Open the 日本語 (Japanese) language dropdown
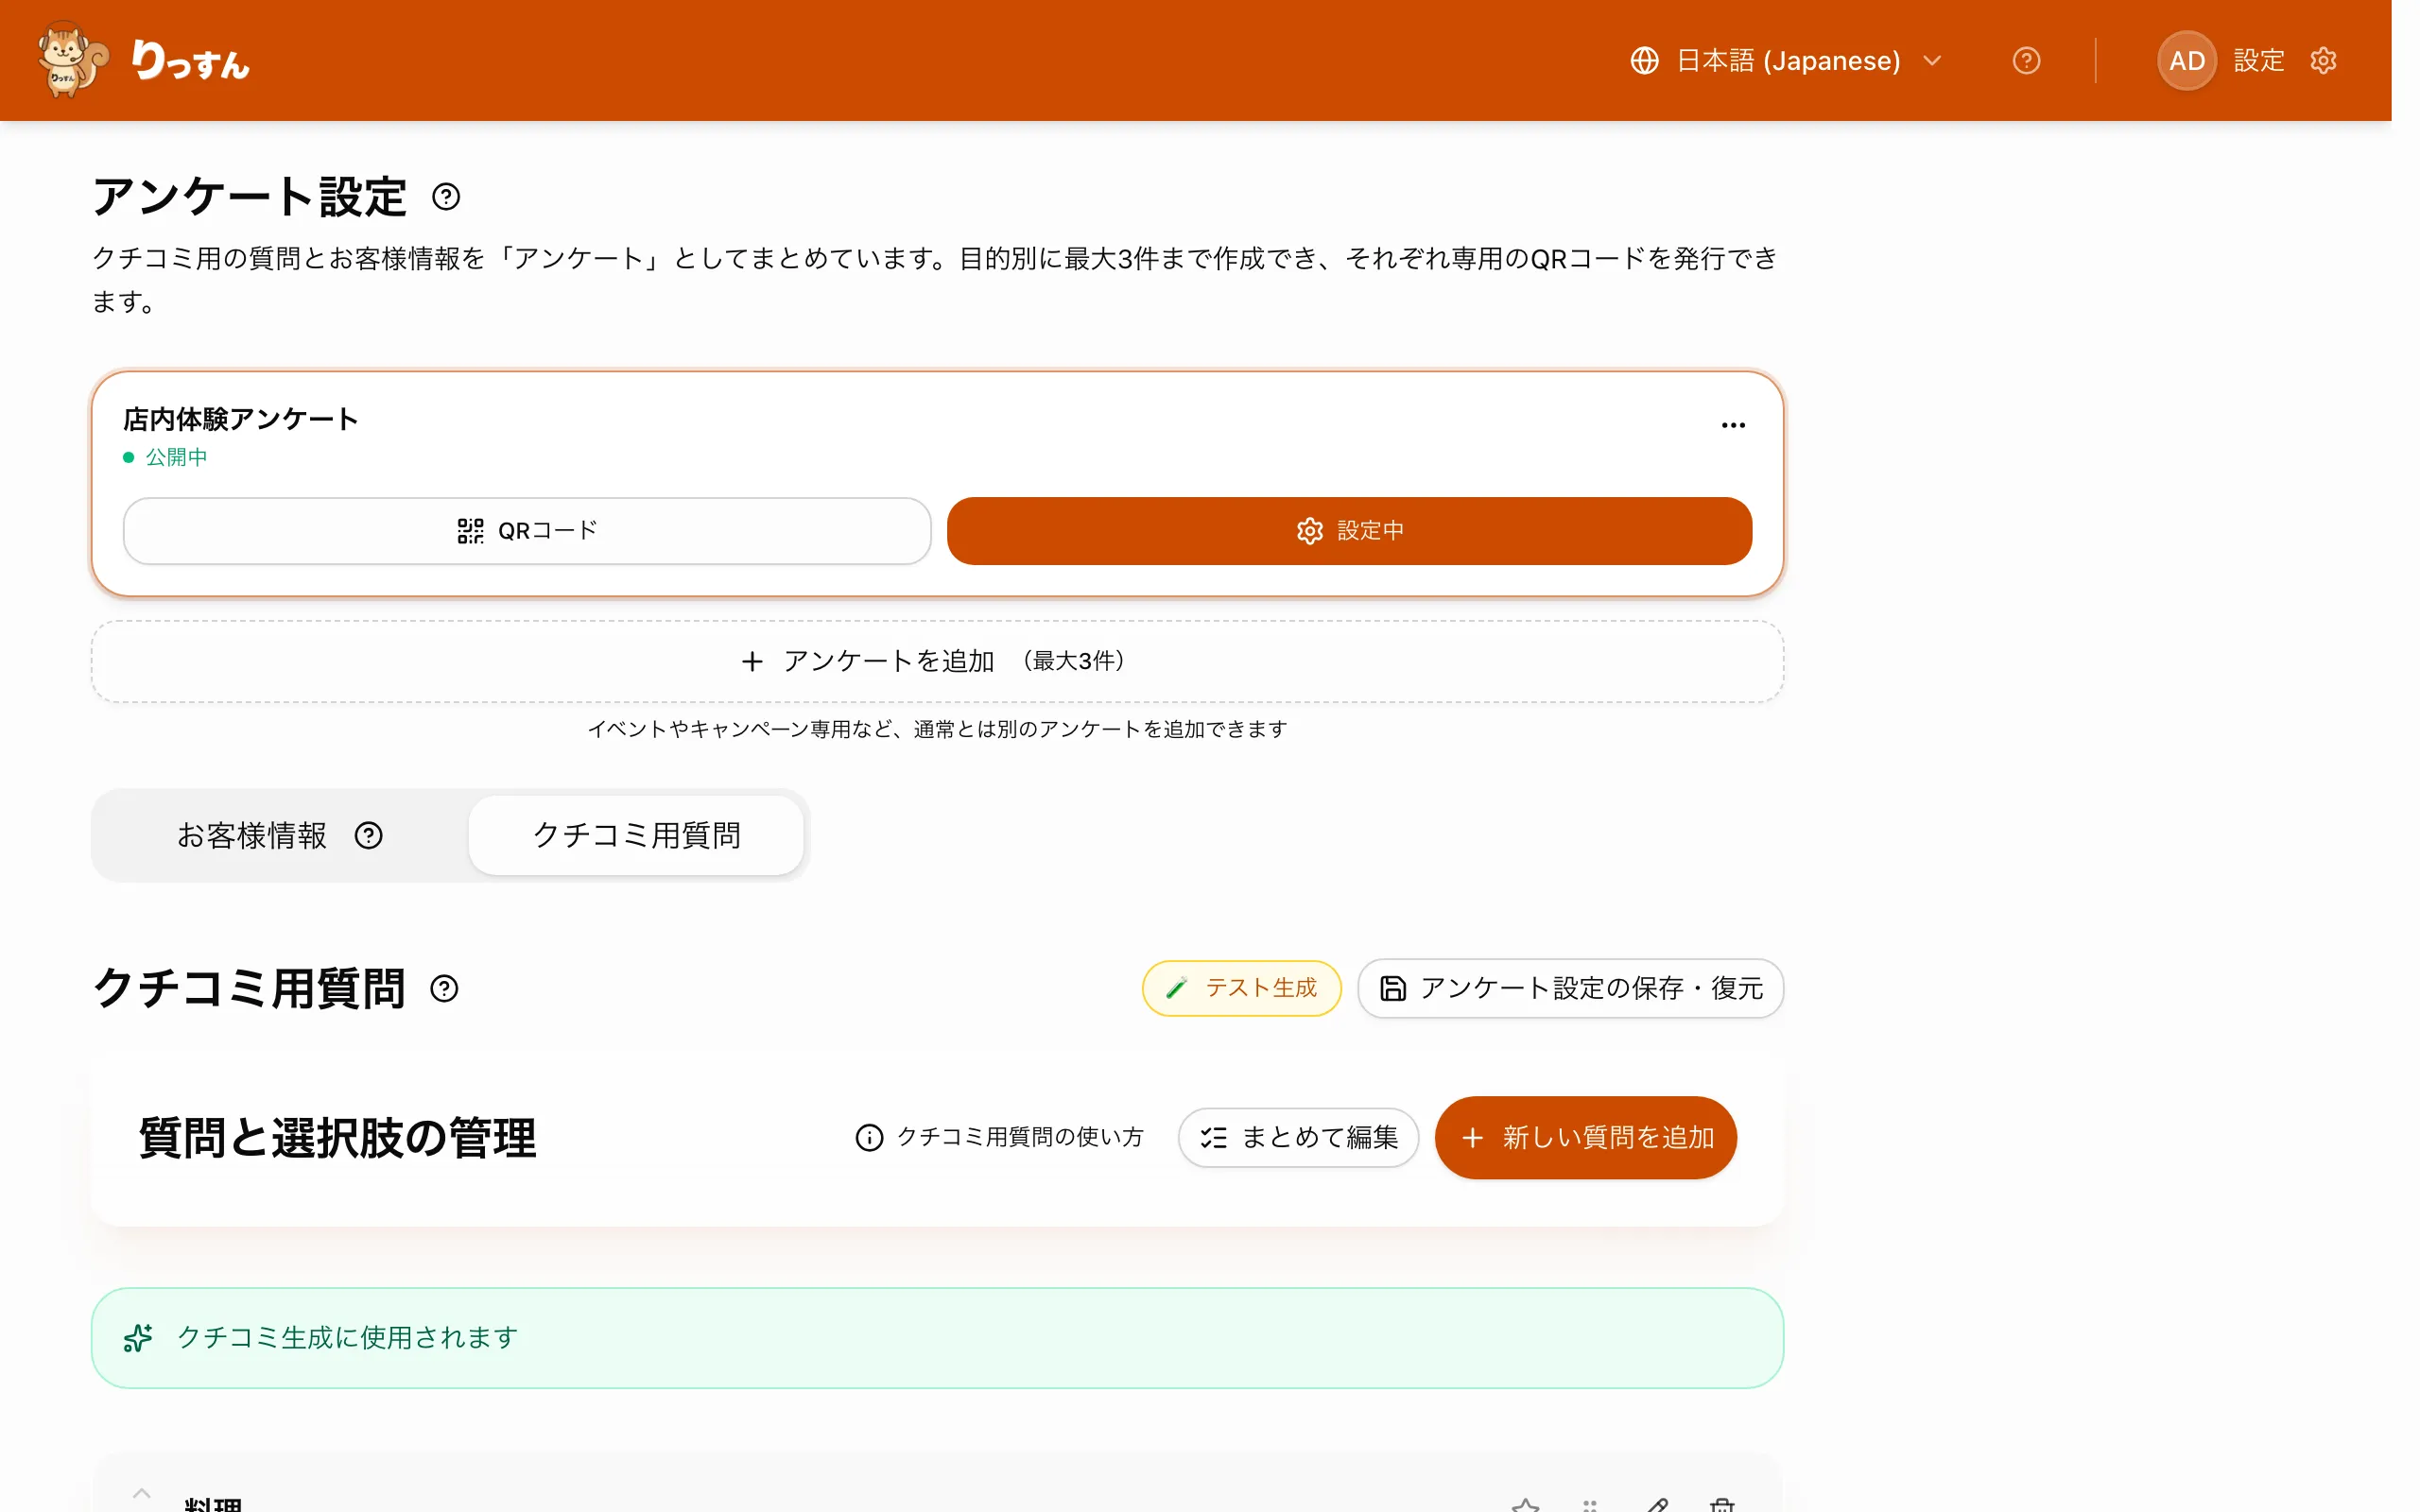 (1786, 61)
